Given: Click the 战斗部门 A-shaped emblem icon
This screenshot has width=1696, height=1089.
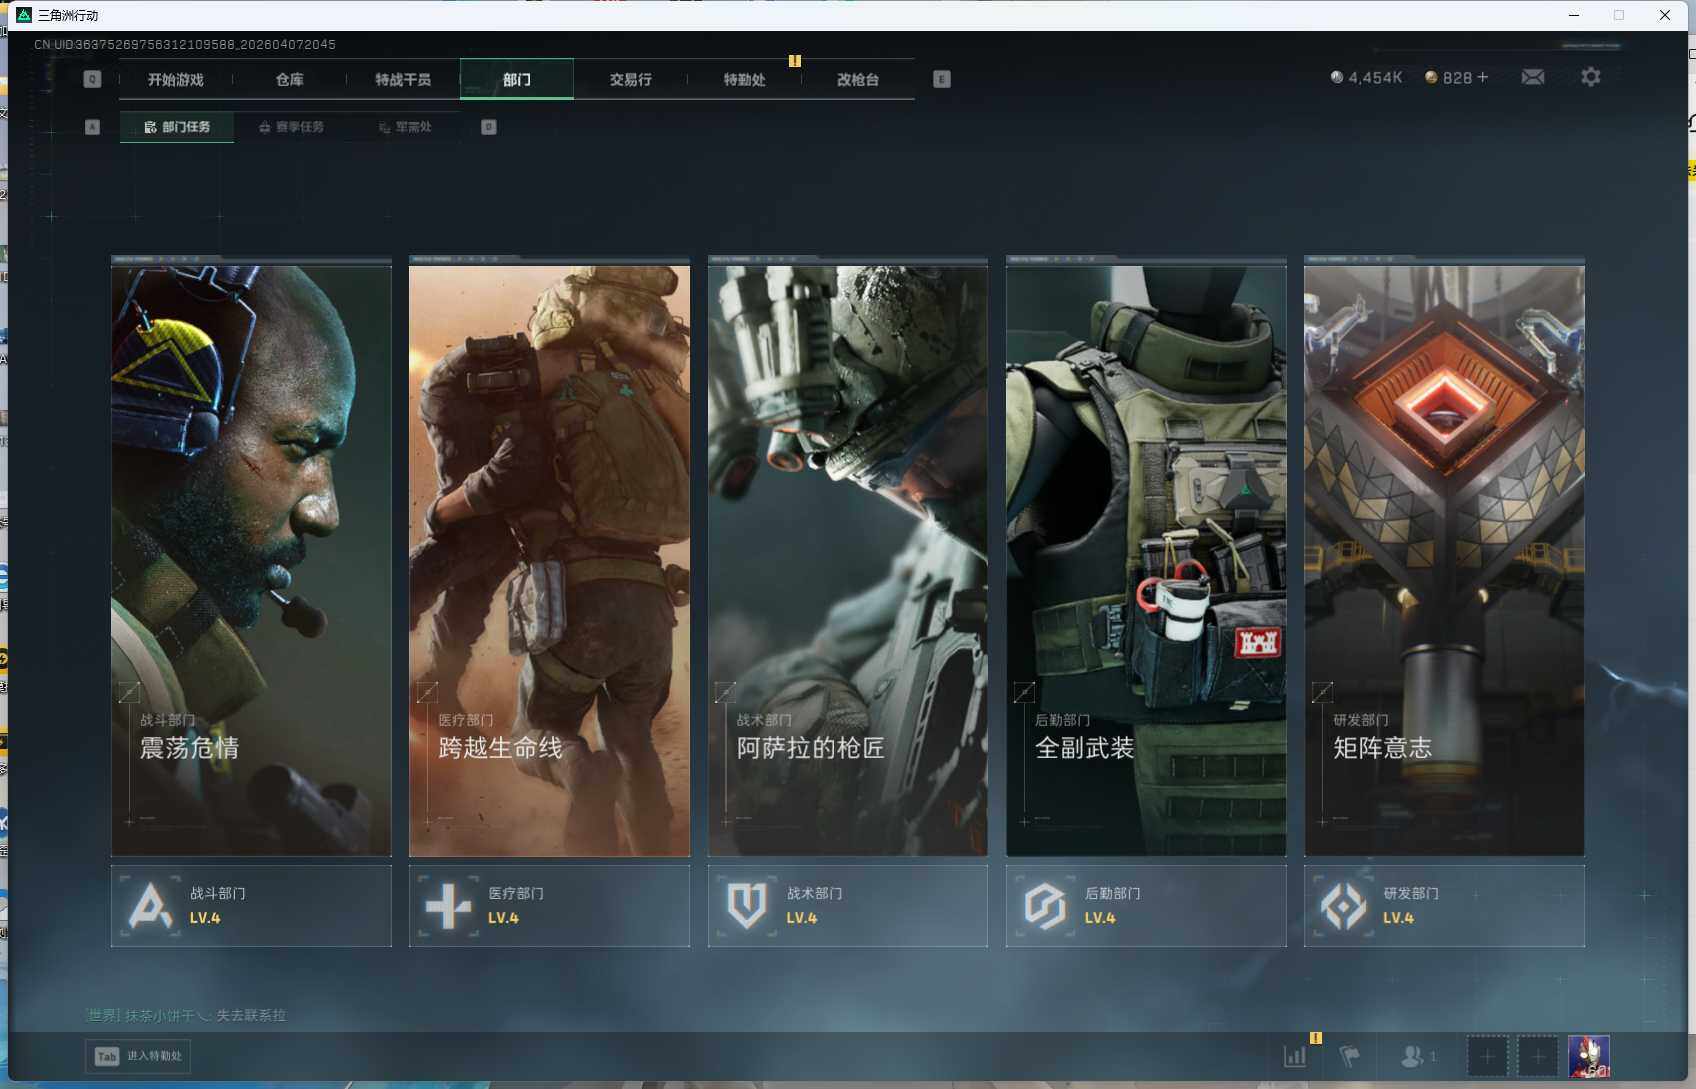Looking at the screenshot, I should [150, 906].
